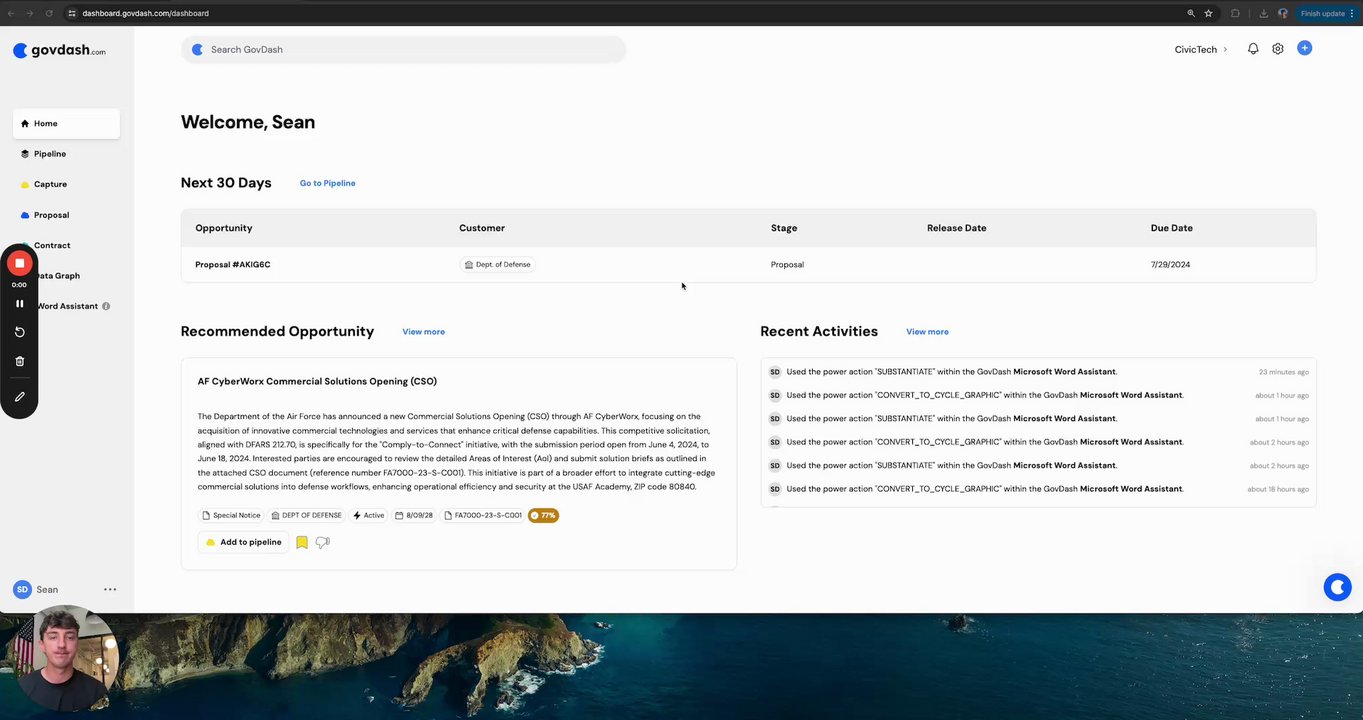Open the Pipeline sidebar section
This screenshot has height=720, width=1363.
49,154
